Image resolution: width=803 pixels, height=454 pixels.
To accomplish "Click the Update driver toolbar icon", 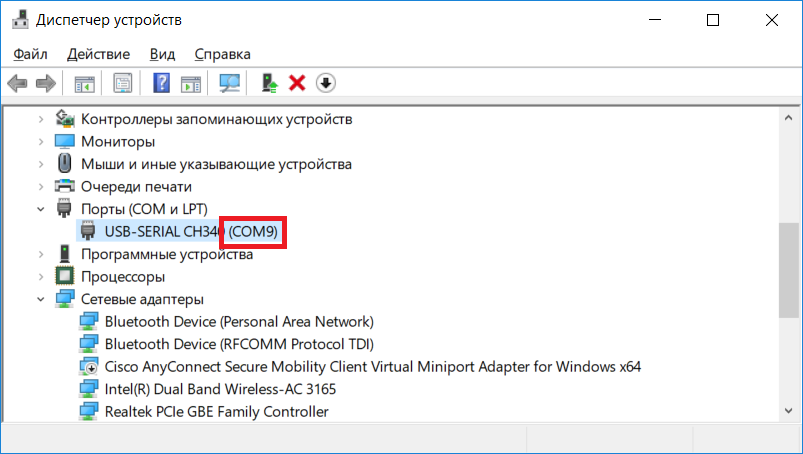I will [x=269, y=83].
